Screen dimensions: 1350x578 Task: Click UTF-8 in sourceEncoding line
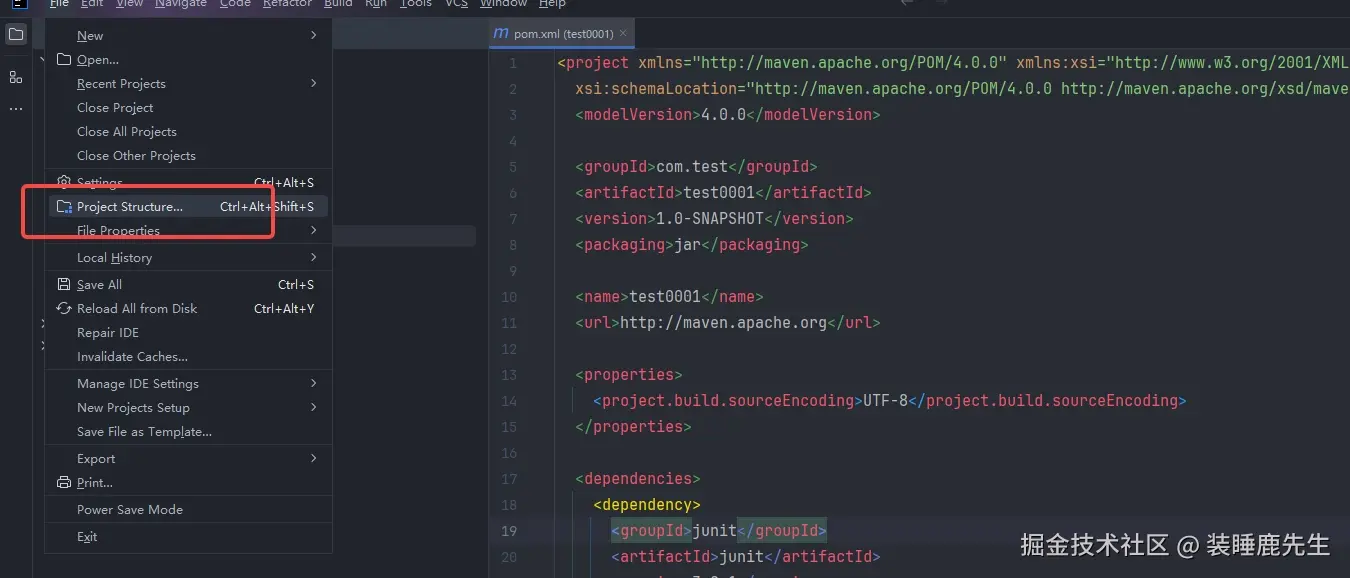[x=886, y=401]
